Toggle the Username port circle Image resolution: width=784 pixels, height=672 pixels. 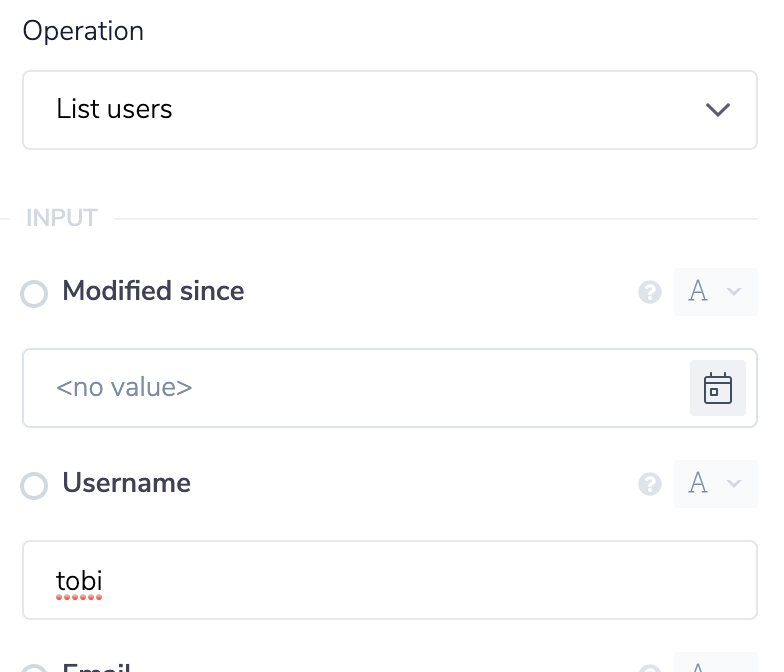[x=34, y=486]
